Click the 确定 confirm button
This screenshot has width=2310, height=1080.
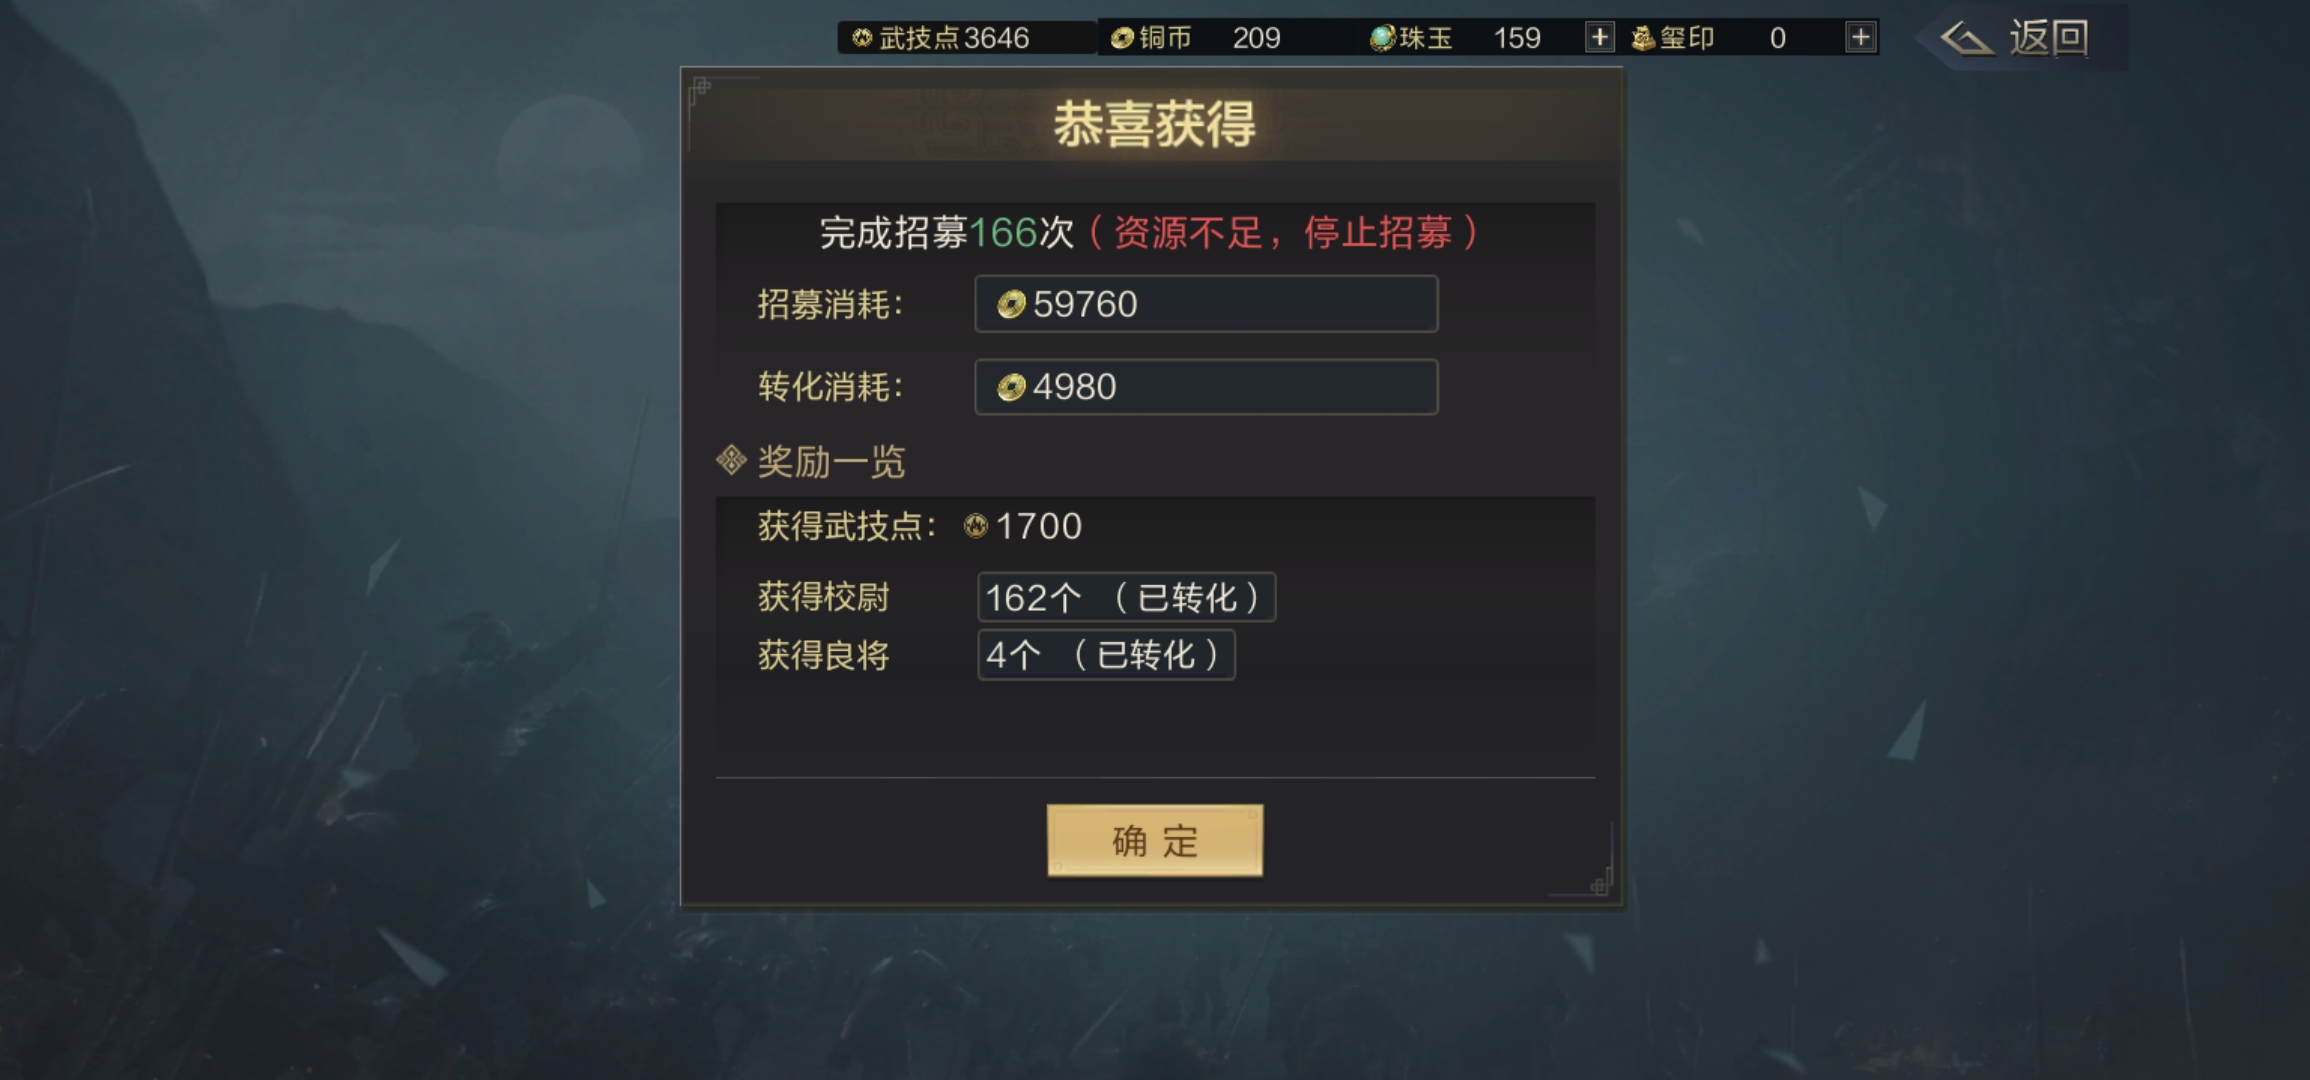pos(1154,841)
